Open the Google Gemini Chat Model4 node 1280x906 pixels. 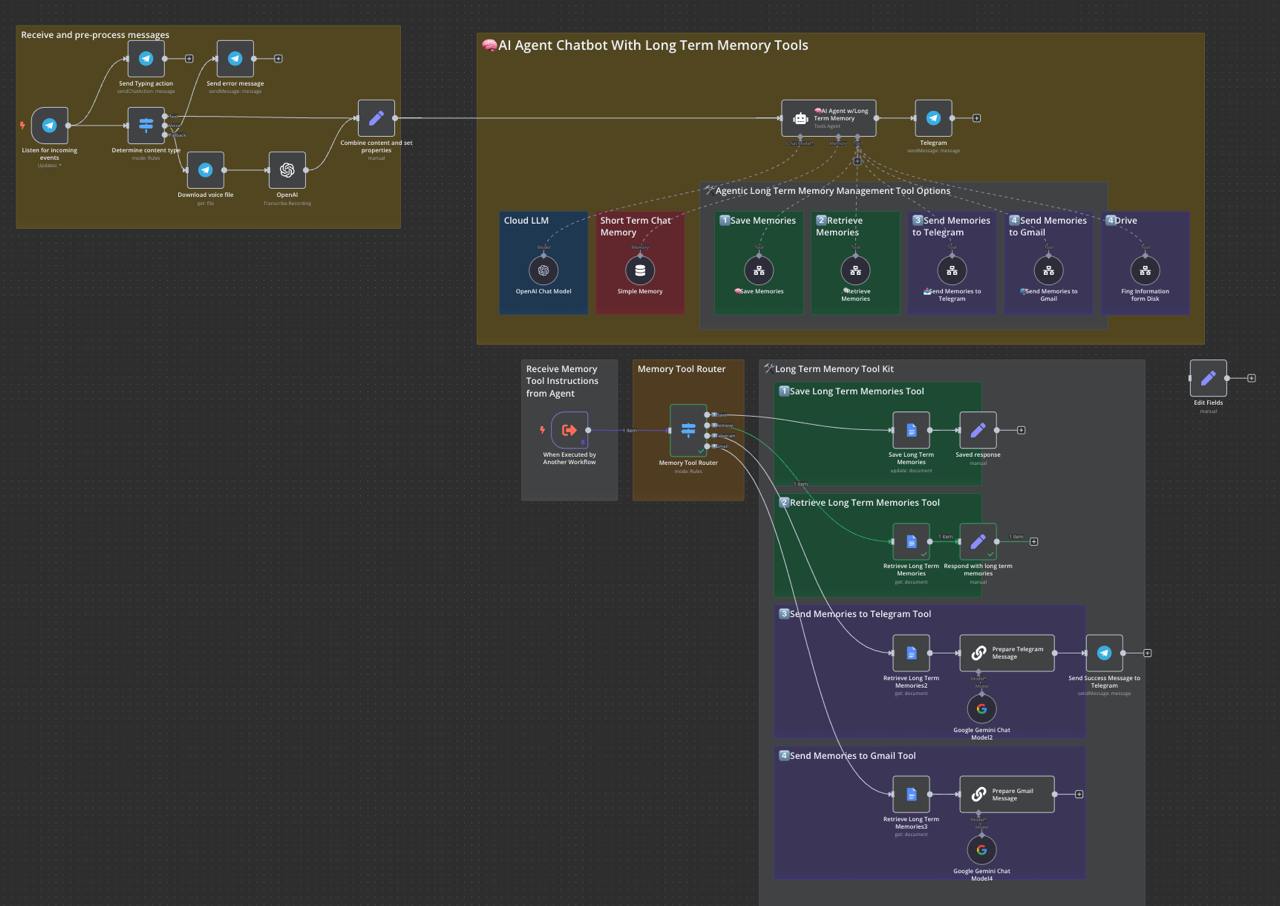981,850
